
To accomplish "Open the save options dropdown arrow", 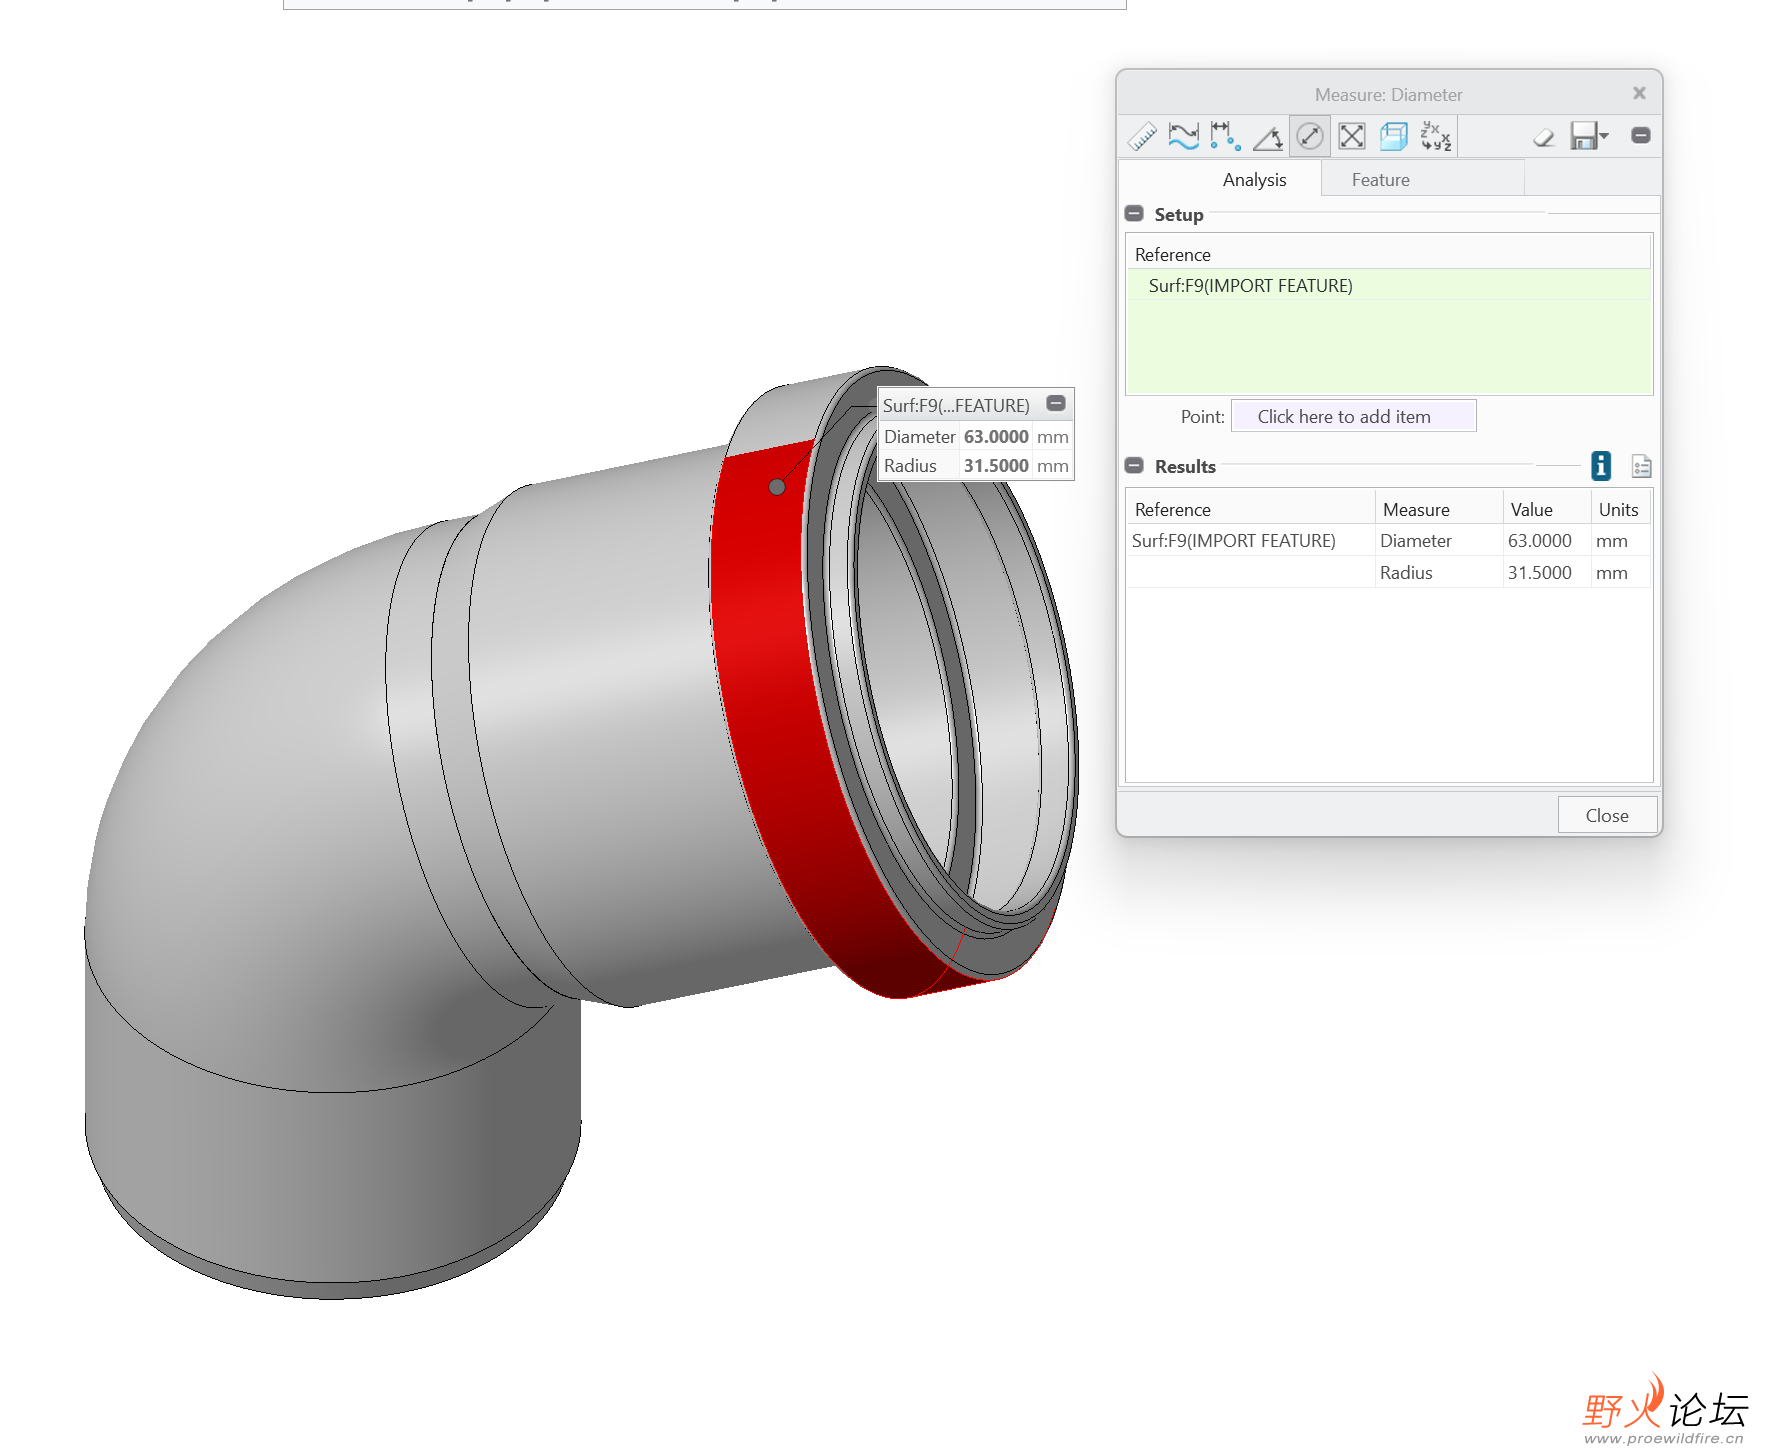I will point(1604,135).
